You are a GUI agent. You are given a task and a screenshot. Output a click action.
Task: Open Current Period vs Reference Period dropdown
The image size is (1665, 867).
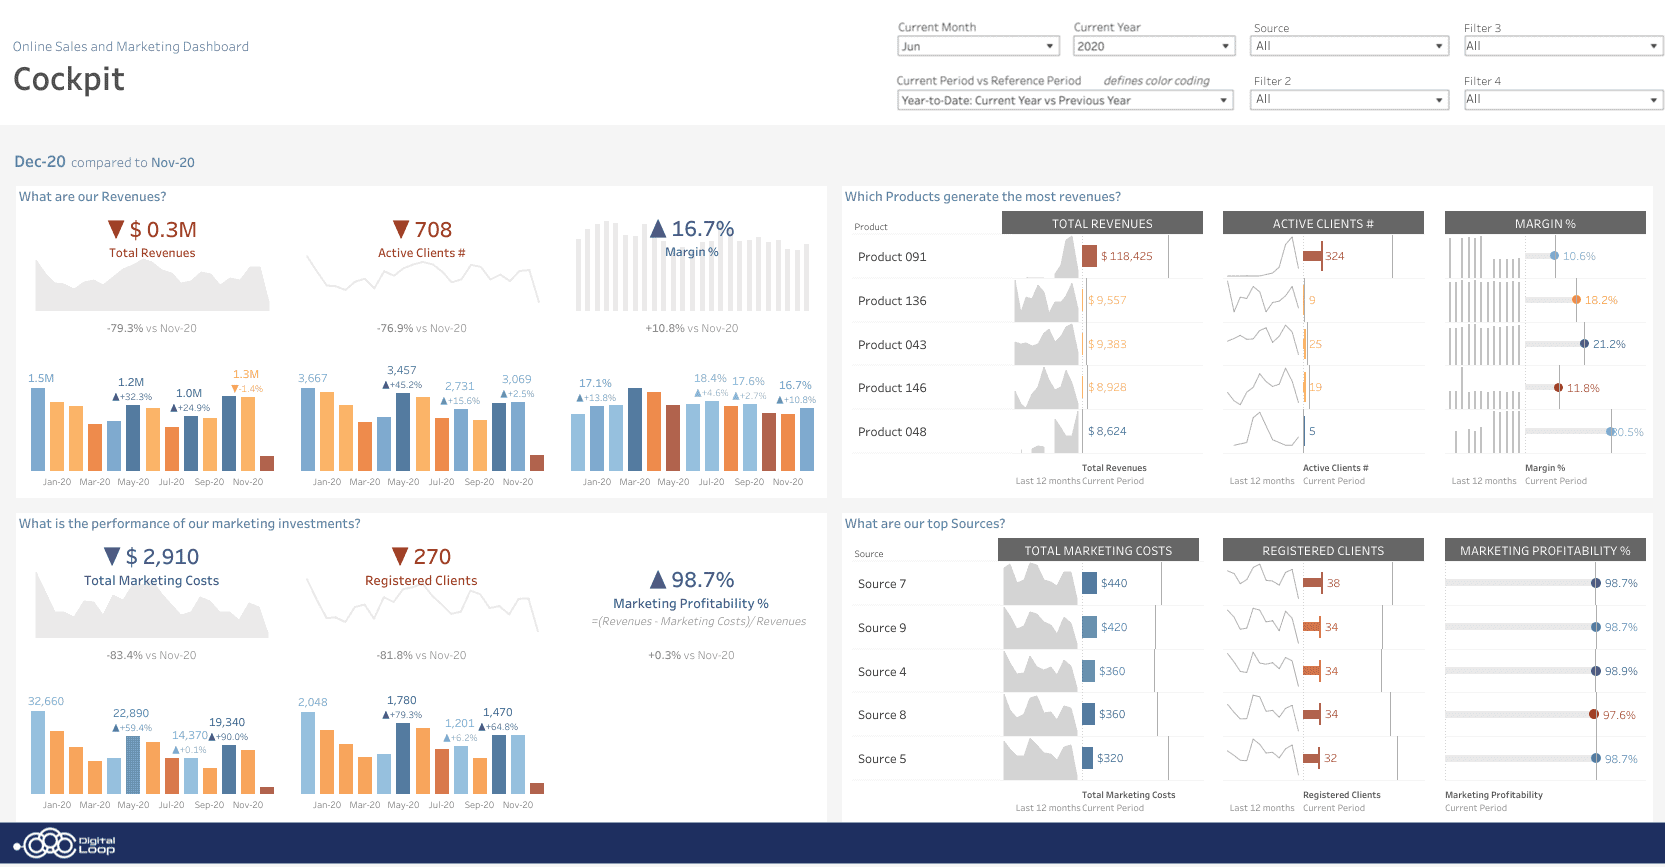pyautogui.click(x=1065, y=100)
